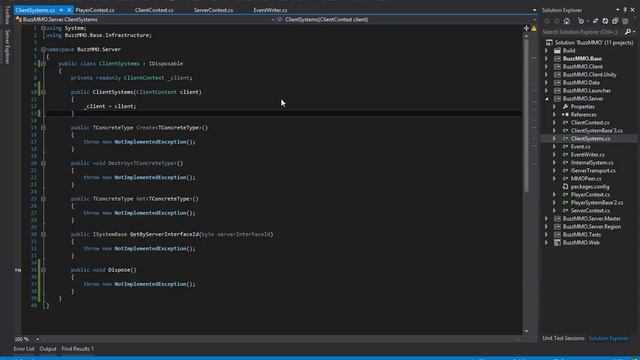Image resolution: width=640 pixels, height=360 pixels.
Task: Click the pin icon on ClientSystems.cs tab
Action: (61, 10)
